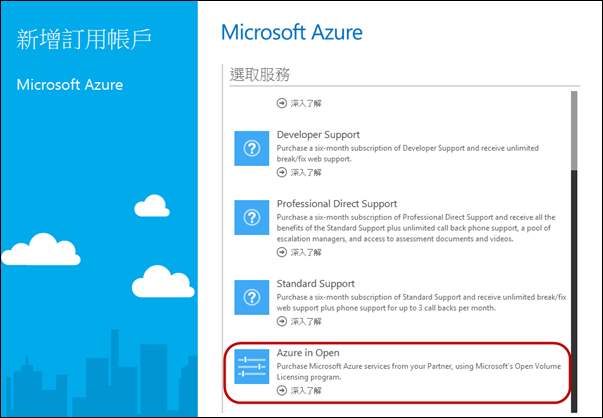
Task: Click the Developer Support question mark icon
Action: 252,147
